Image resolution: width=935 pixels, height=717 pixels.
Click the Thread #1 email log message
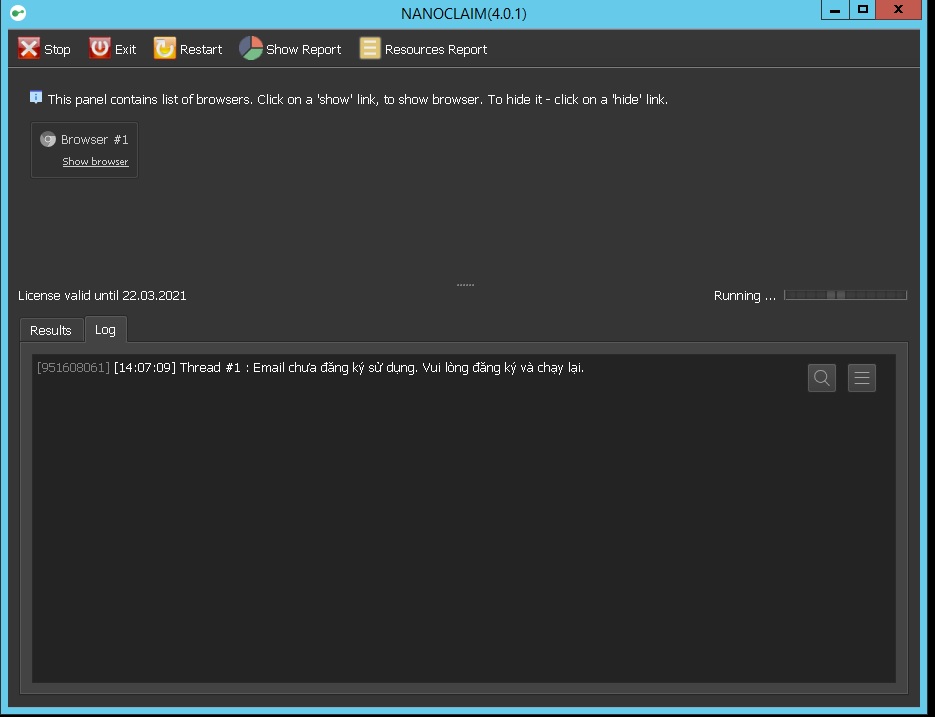pyautogui.click(x=382, y=367)
